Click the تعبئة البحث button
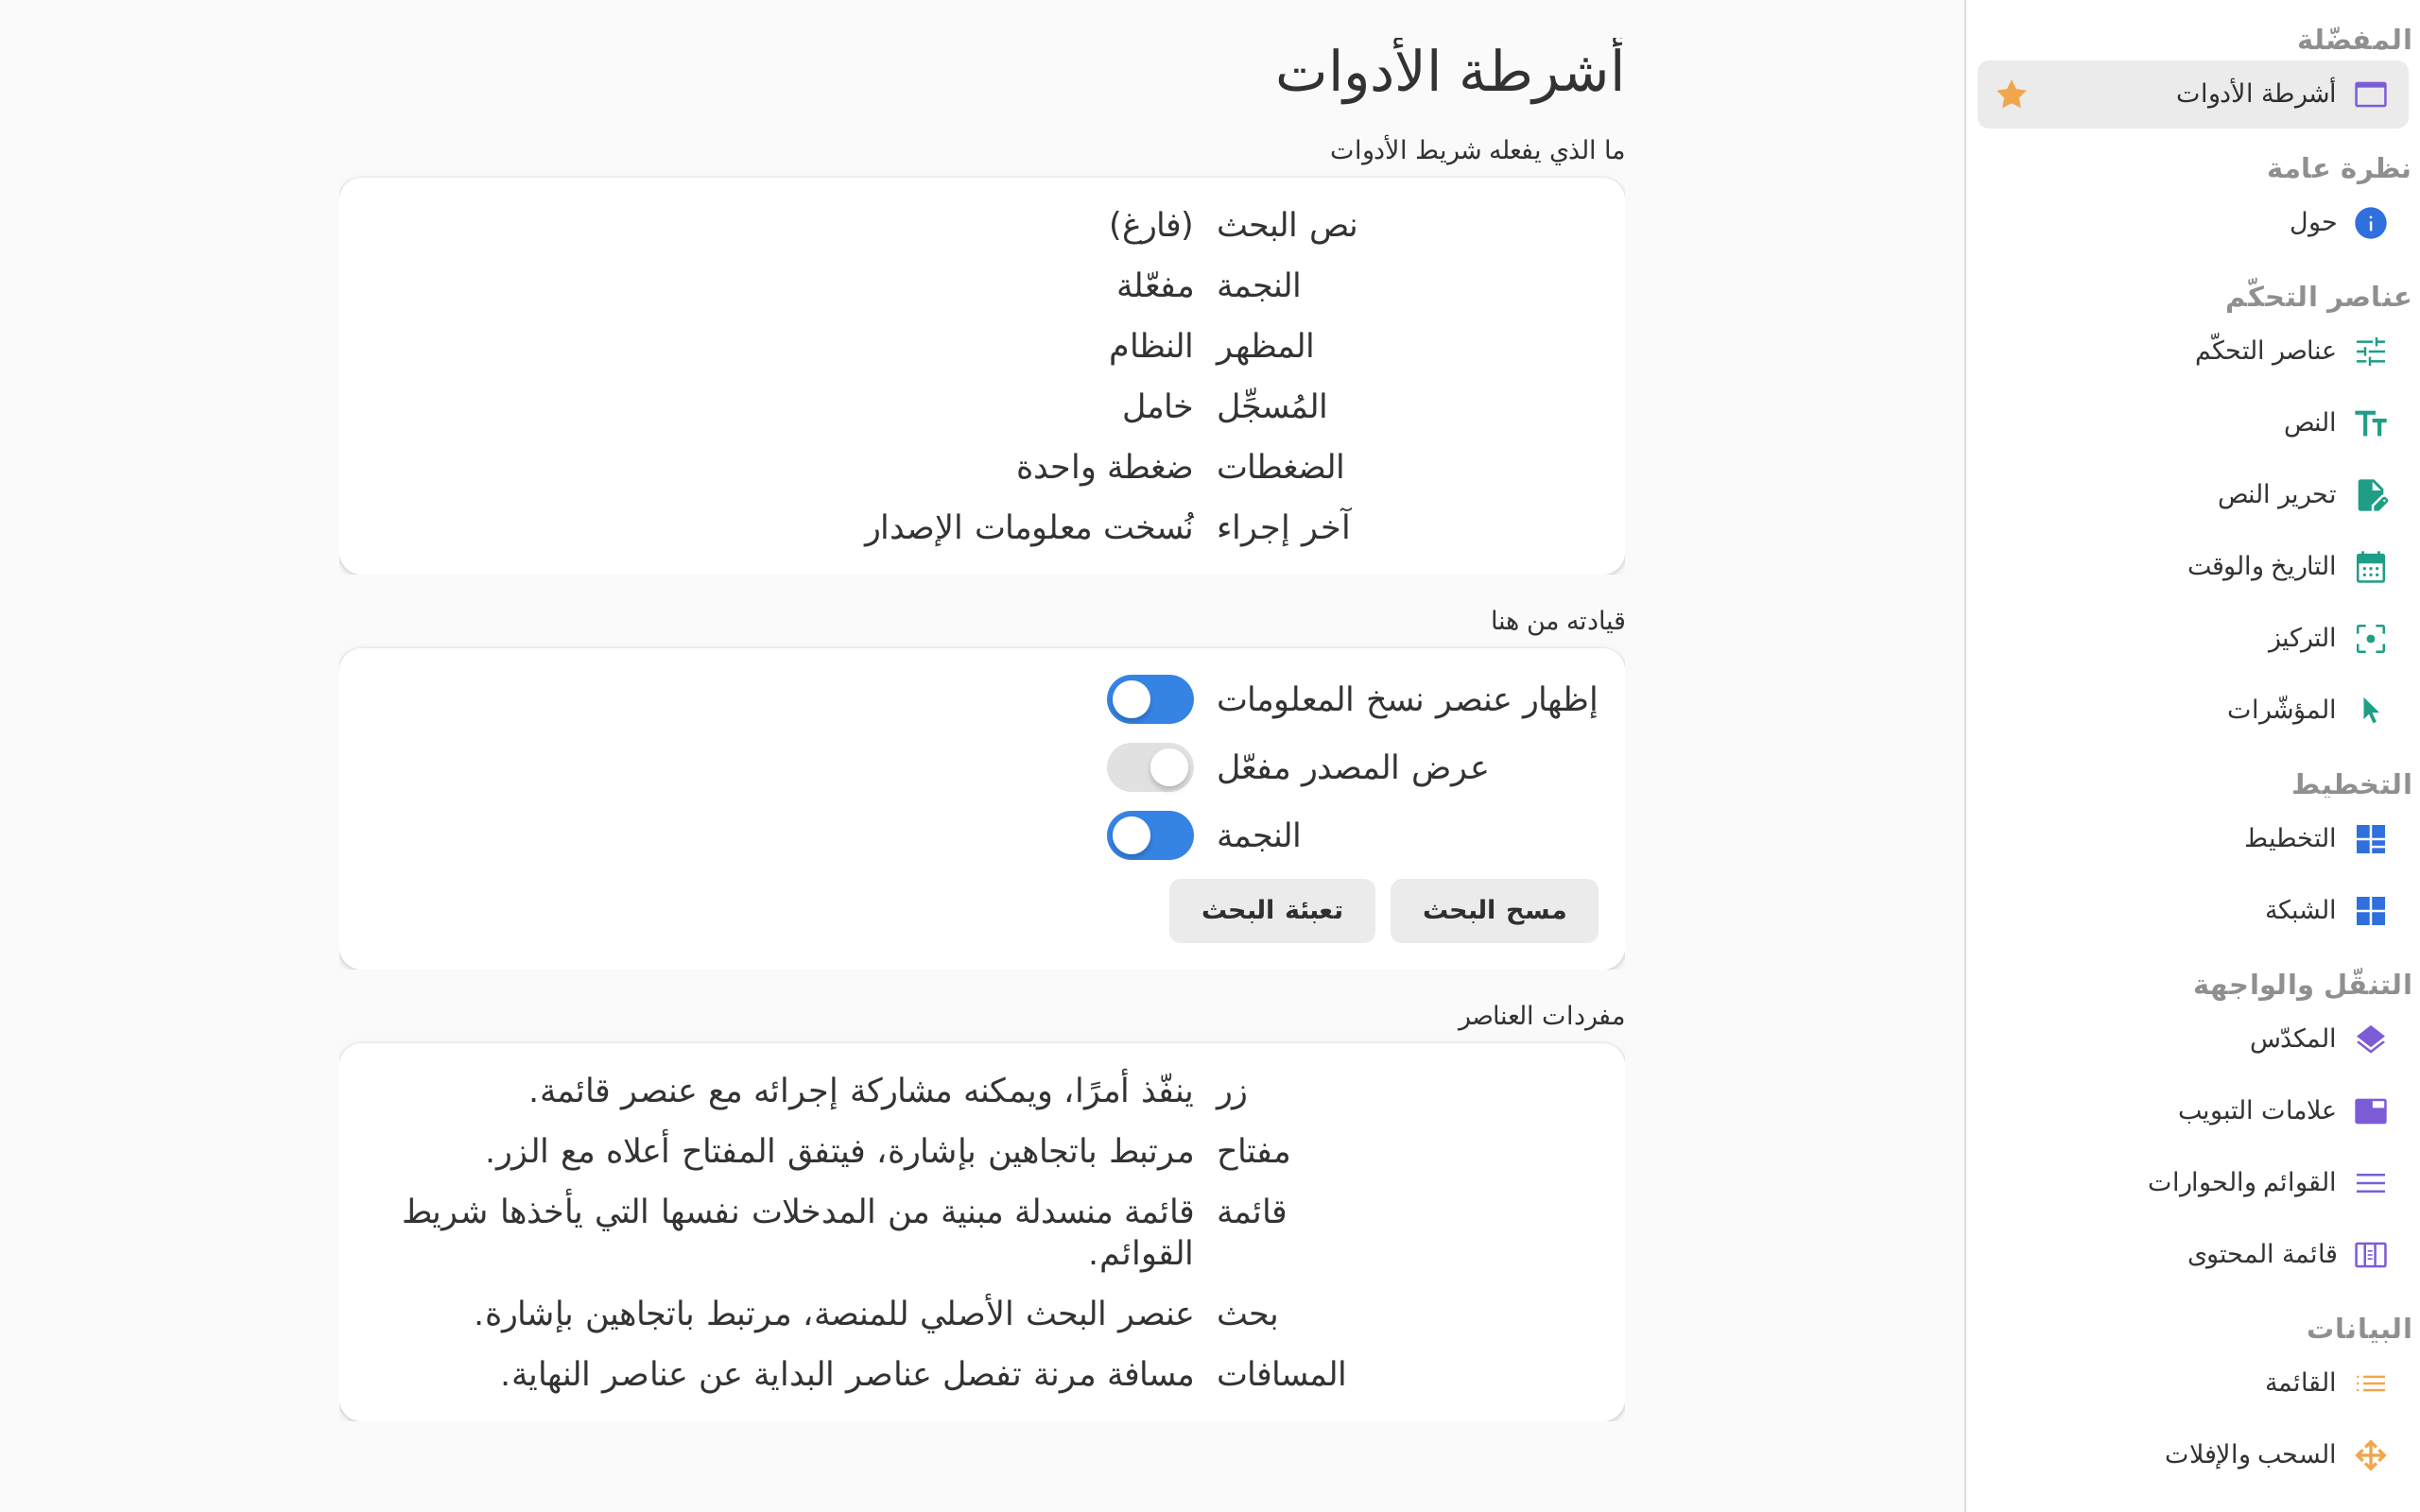 point(1272,911)
